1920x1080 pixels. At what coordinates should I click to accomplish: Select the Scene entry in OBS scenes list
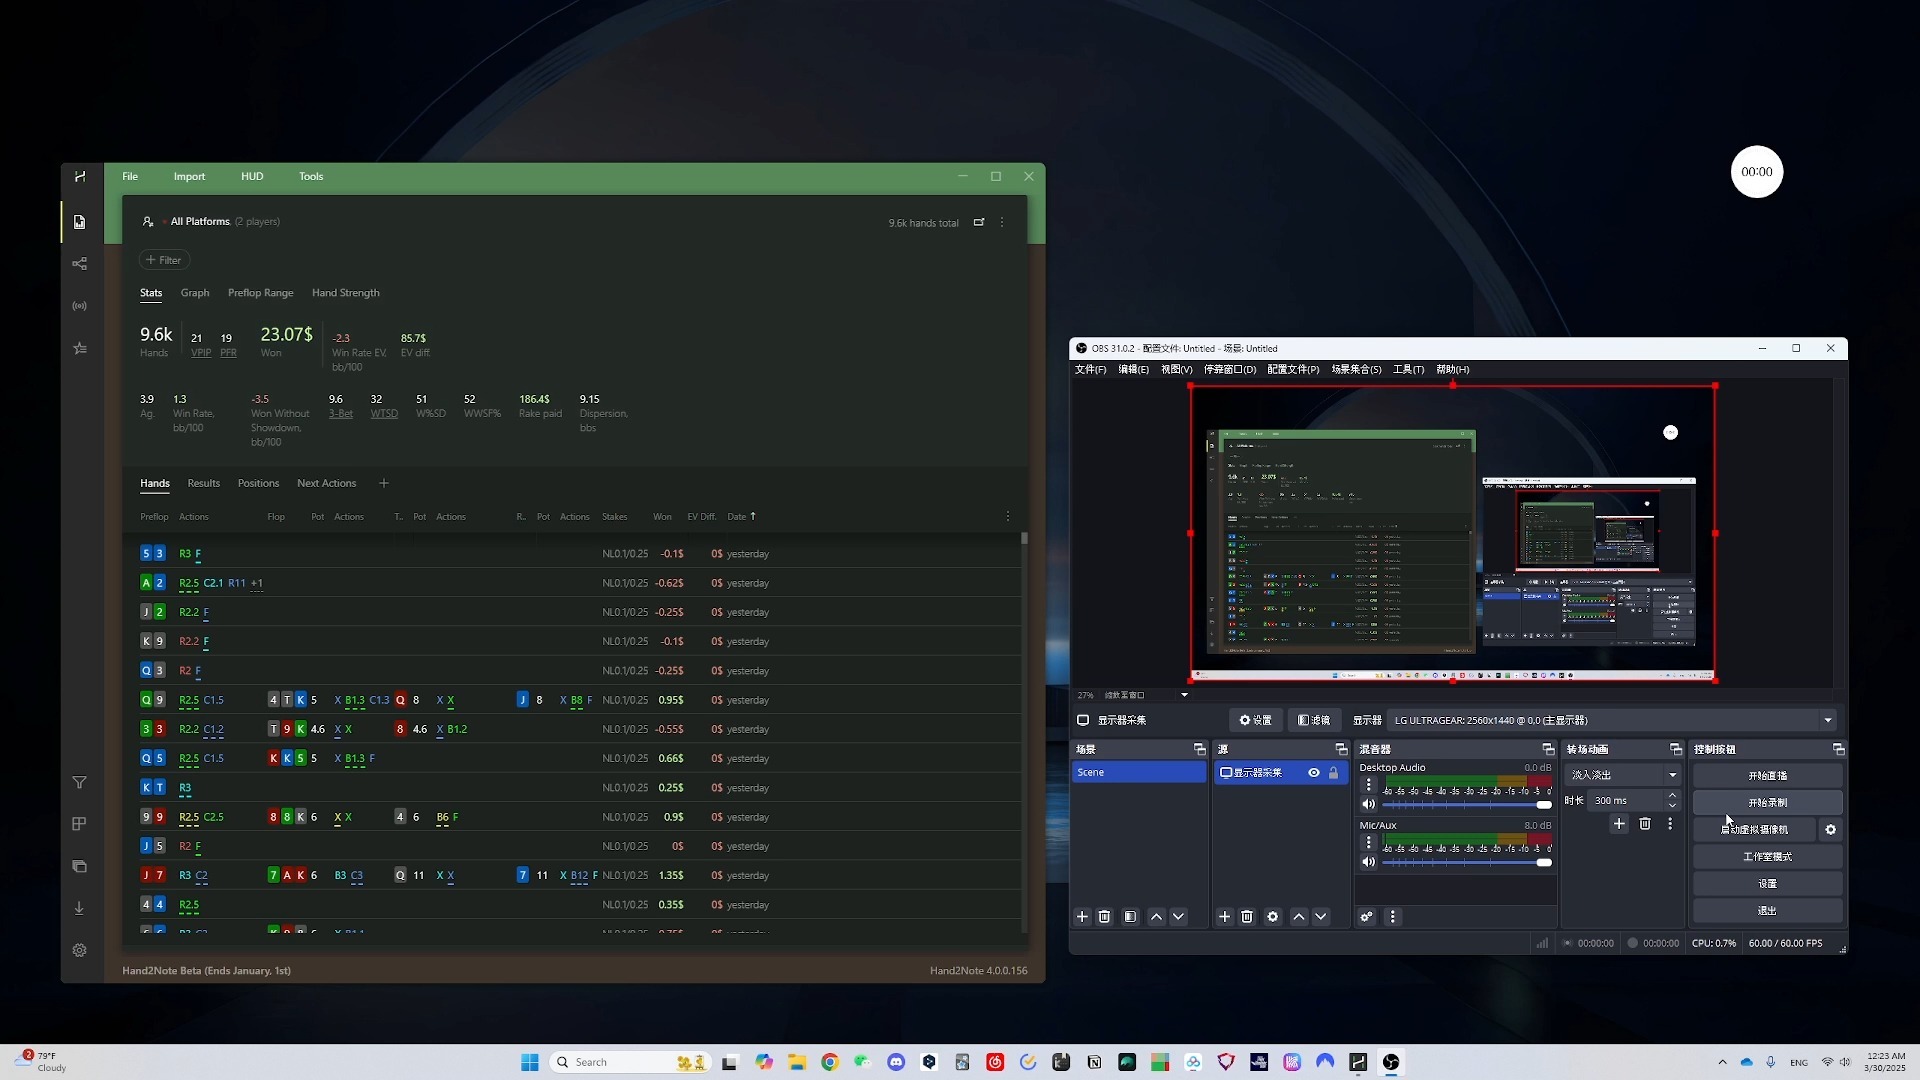(x=1139, y=772)
